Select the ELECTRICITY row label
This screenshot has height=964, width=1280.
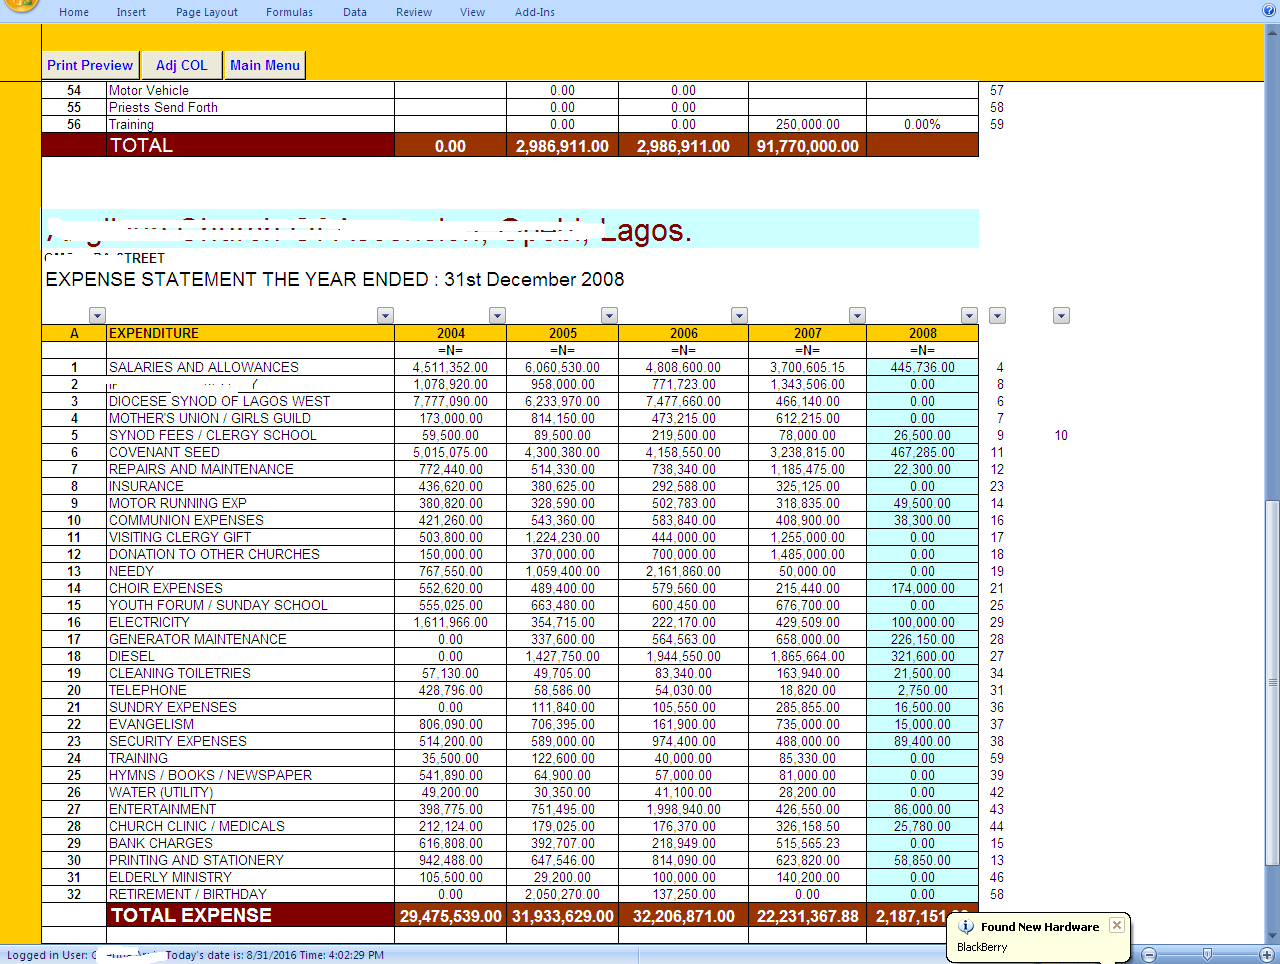click(x=250, y=622)
